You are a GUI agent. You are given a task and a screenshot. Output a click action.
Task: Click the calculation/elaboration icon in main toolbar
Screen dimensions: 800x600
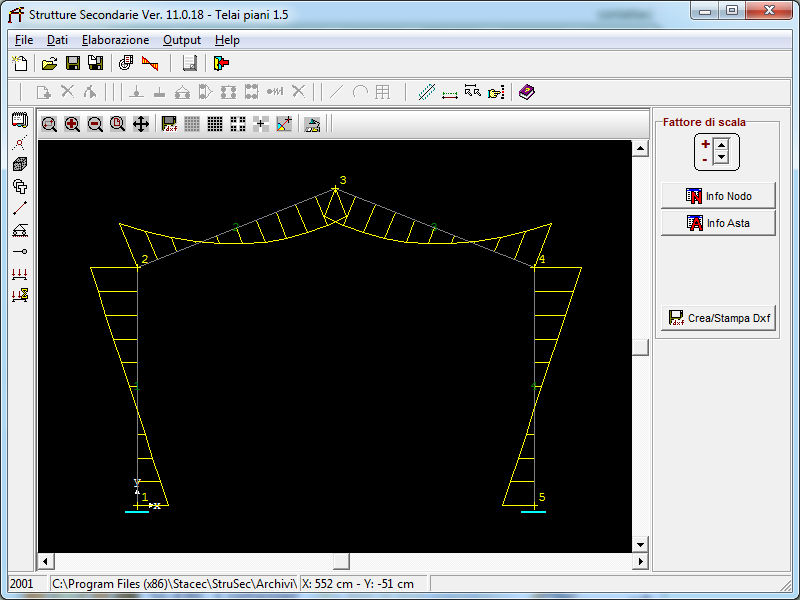[x=126, y=63]
